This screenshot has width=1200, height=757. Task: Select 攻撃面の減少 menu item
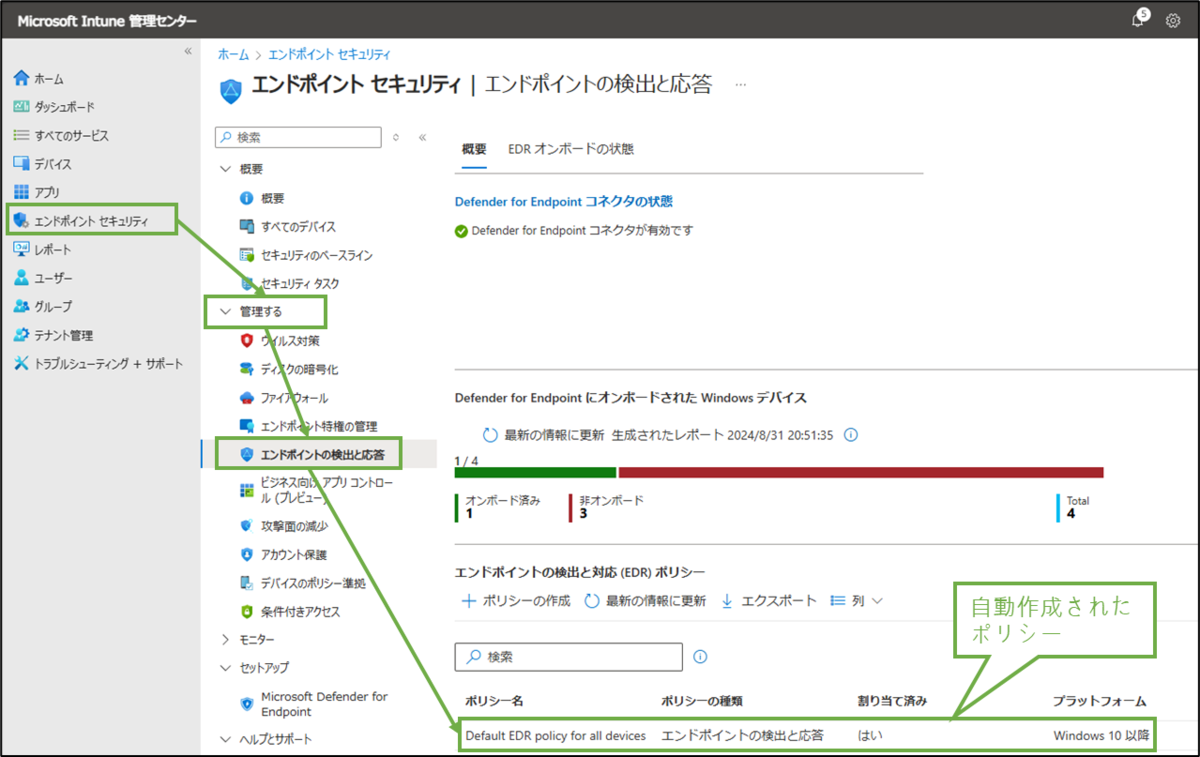point(293,525)
